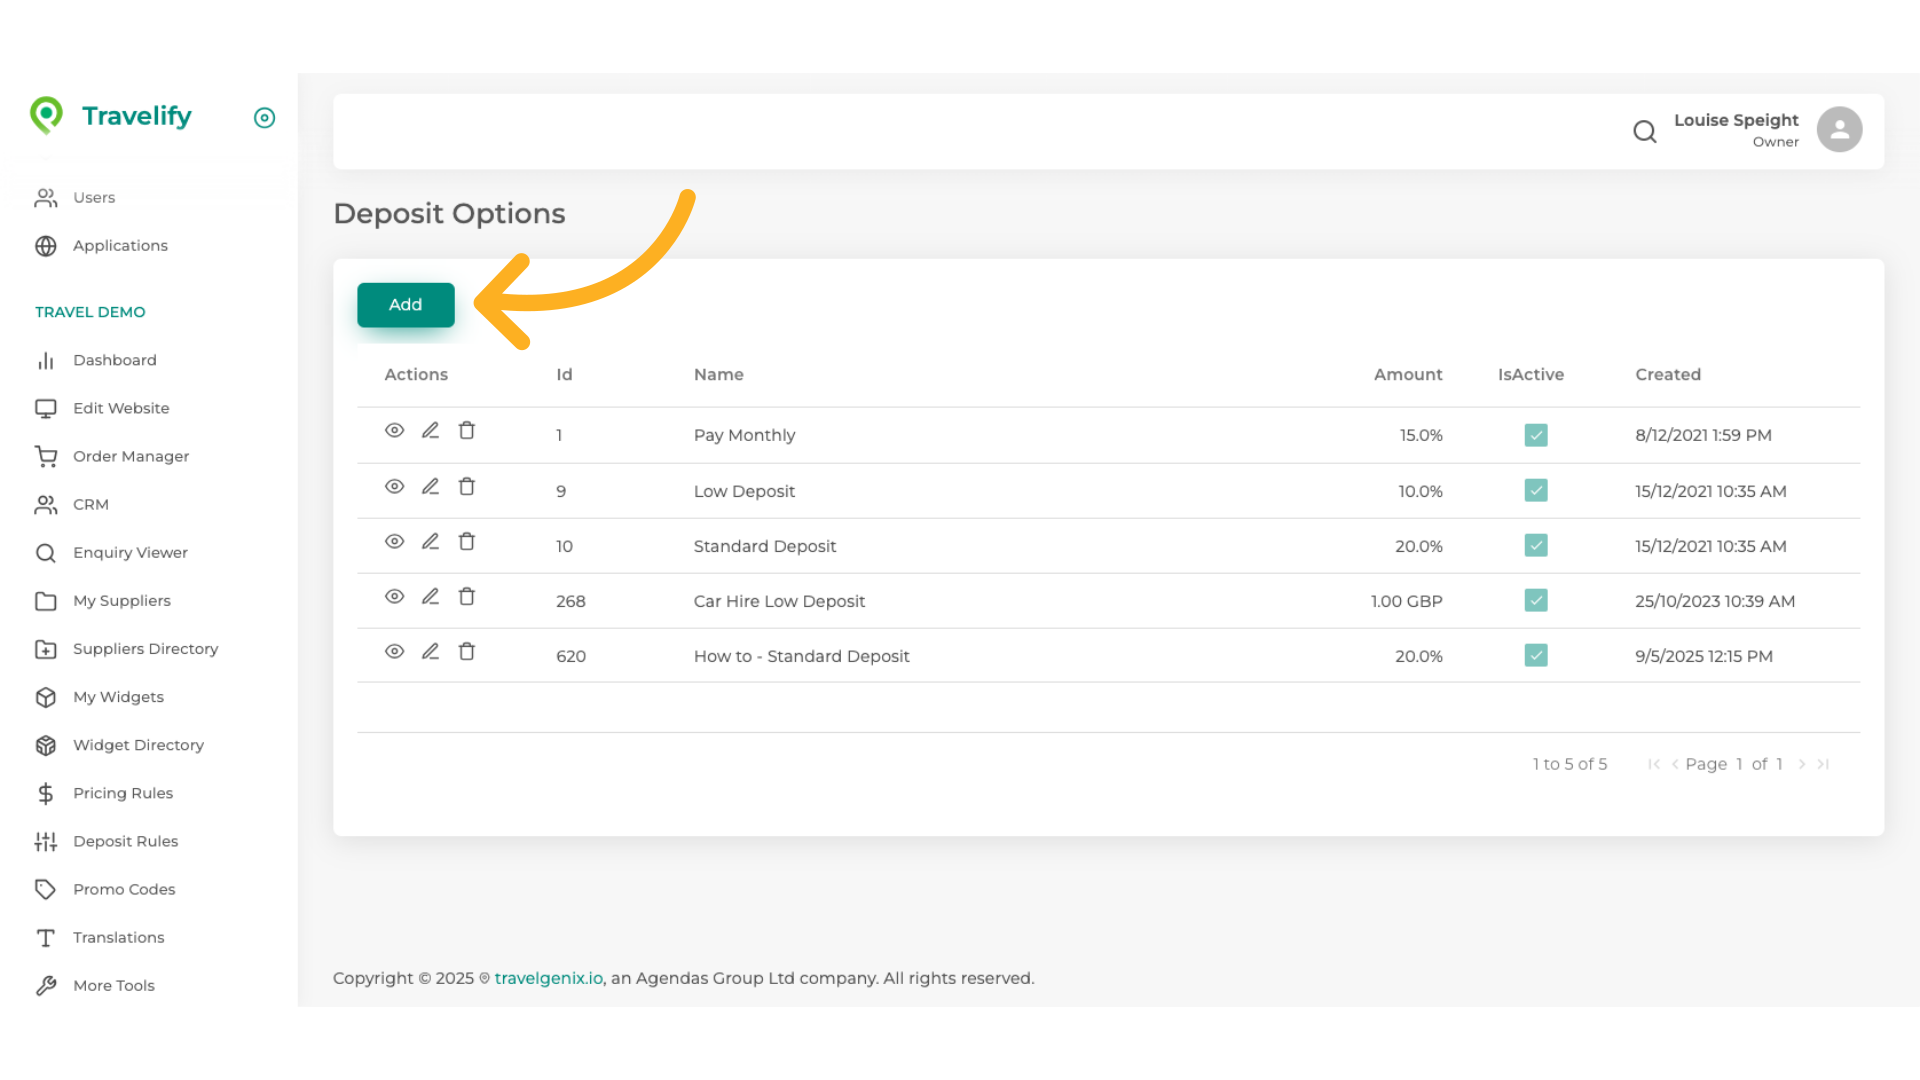
Task: Uncheck IsActive for Car Hire Low Deposit
Action: click(x=1536, y=601)
